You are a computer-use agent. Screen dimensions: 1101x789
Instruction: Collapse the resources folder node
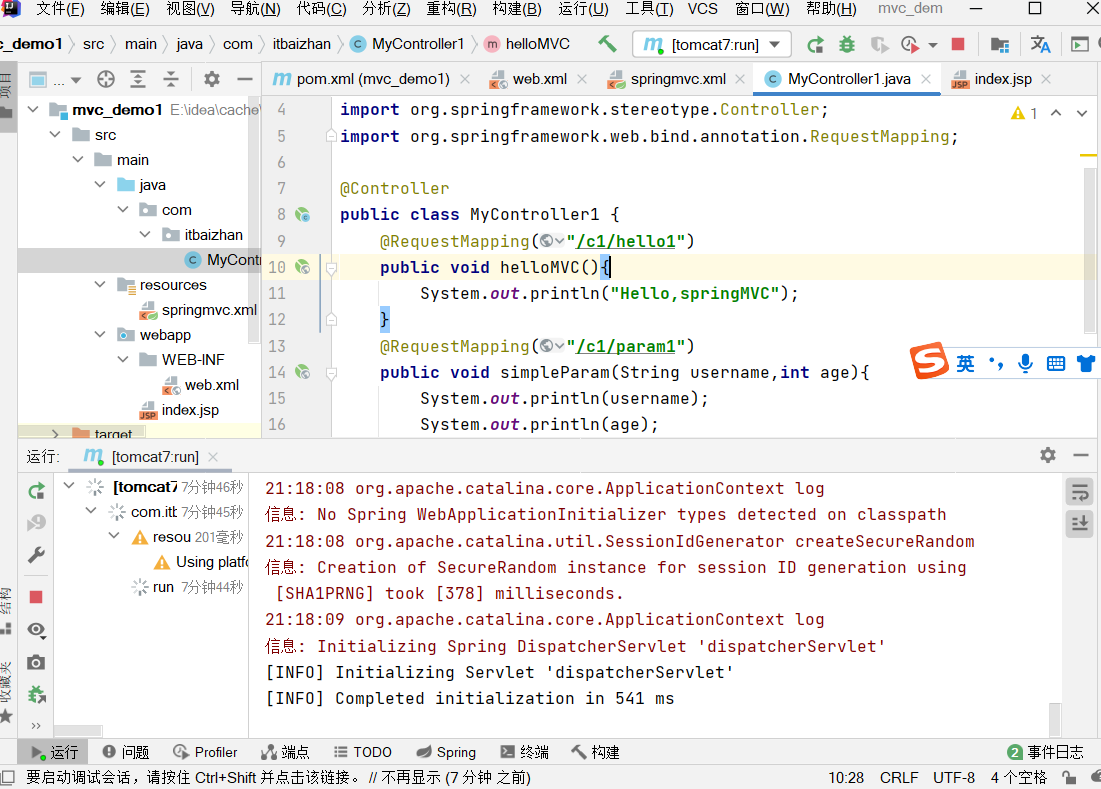click(x=100, y=284)
